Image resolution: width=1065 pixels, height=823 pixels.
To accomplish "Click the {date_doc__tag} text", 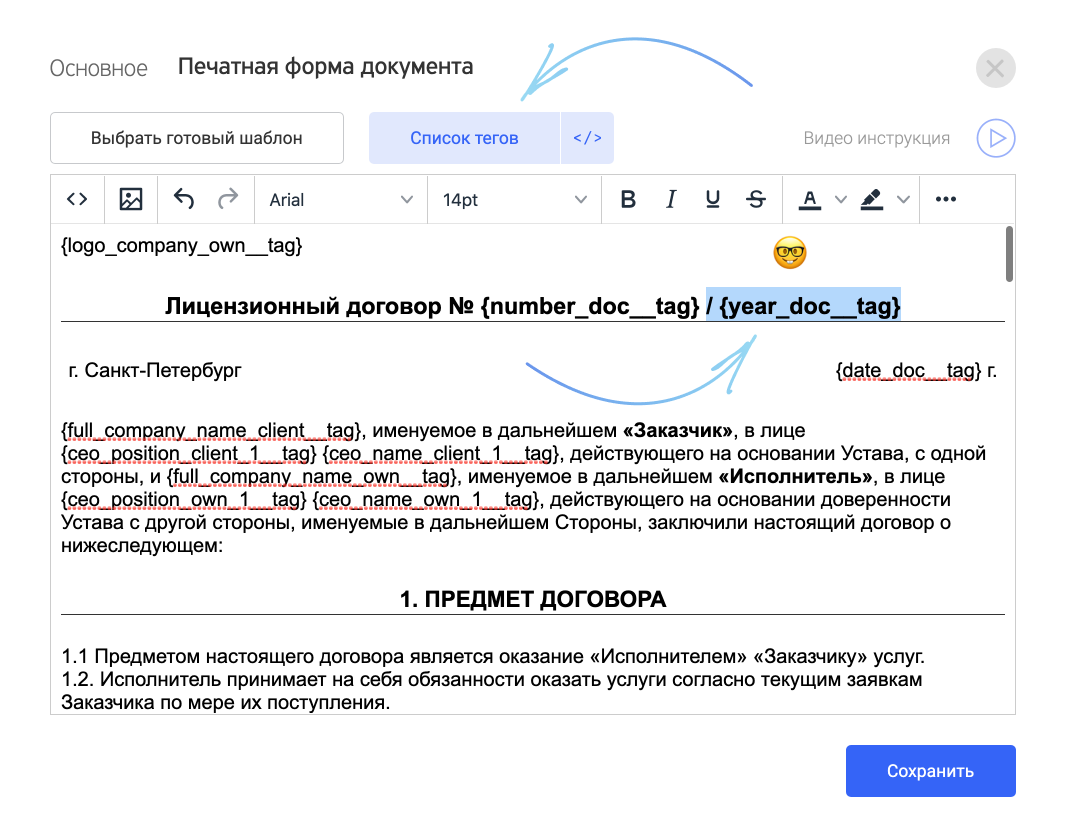I will (909, 371).
